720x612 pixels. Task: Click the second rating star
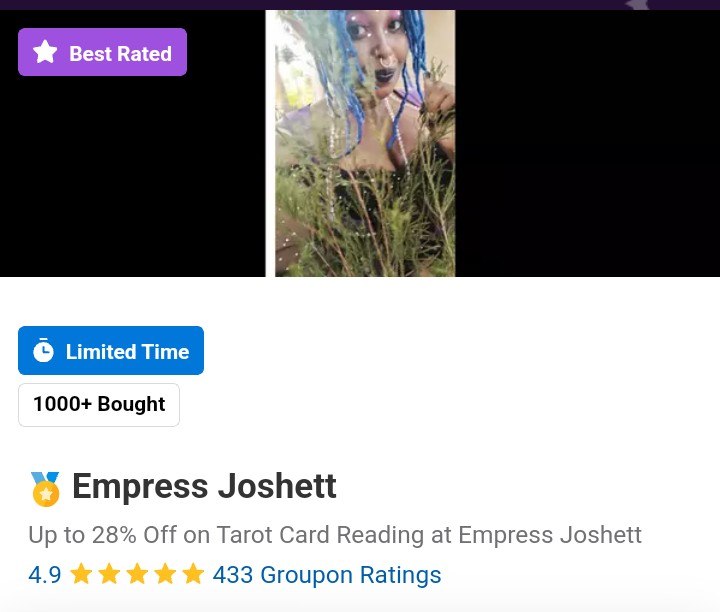[109, 574]
